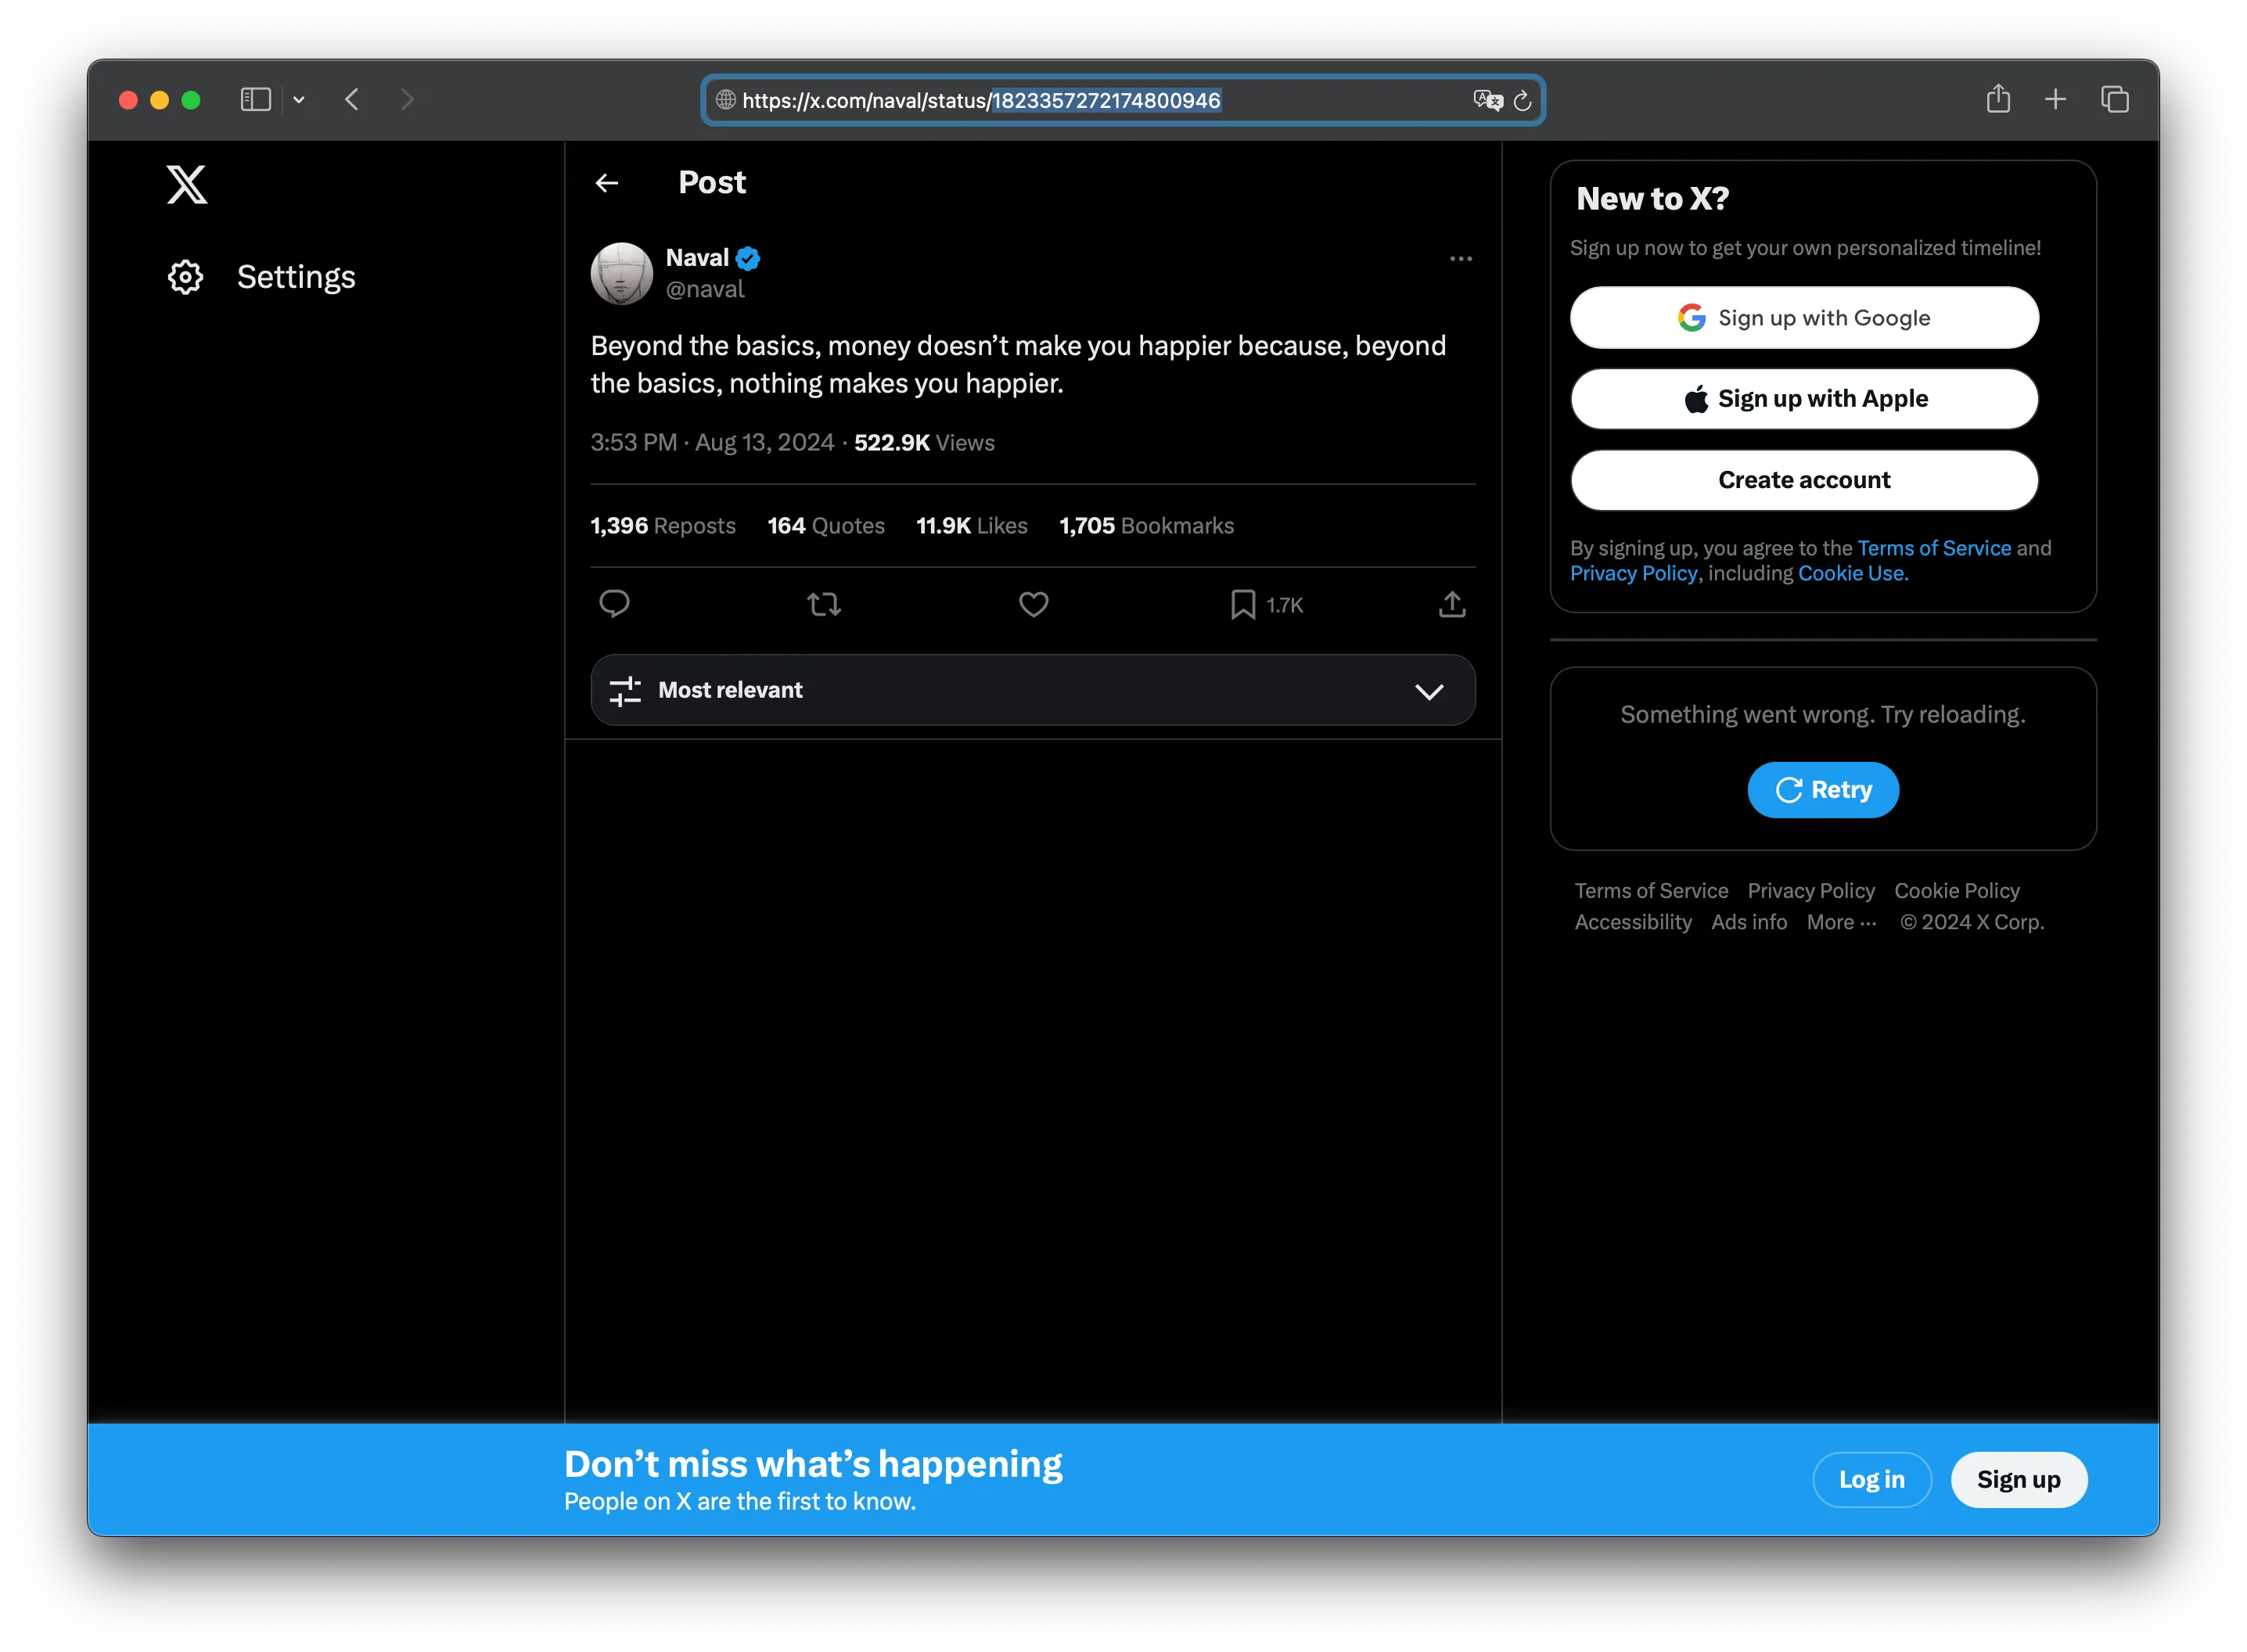Go back with Safari's back arrow
Image resolution: width=2247 pixels, height=1652 pixels.
coord(352,100)
